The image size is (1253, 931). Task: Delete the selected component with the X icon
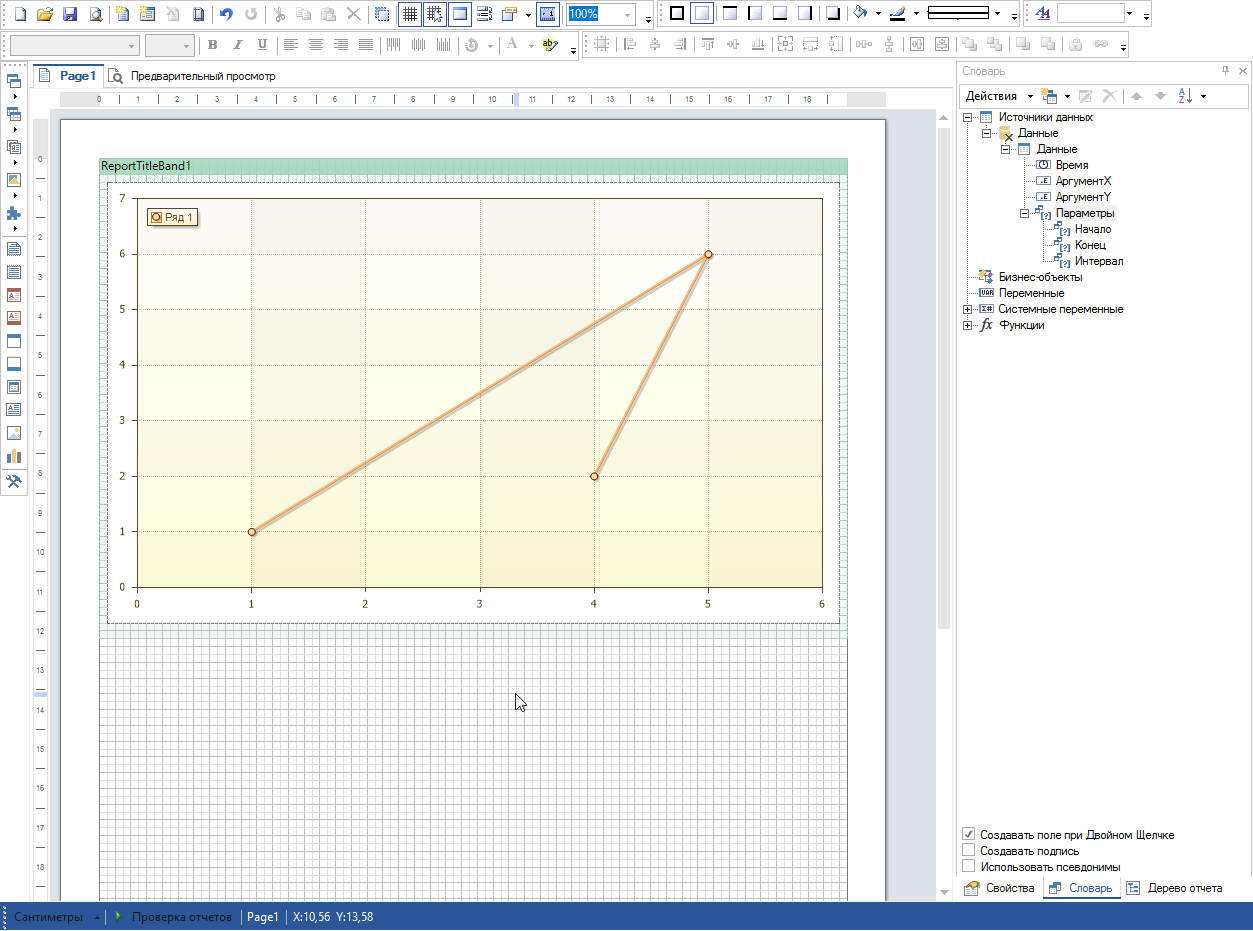354,14
